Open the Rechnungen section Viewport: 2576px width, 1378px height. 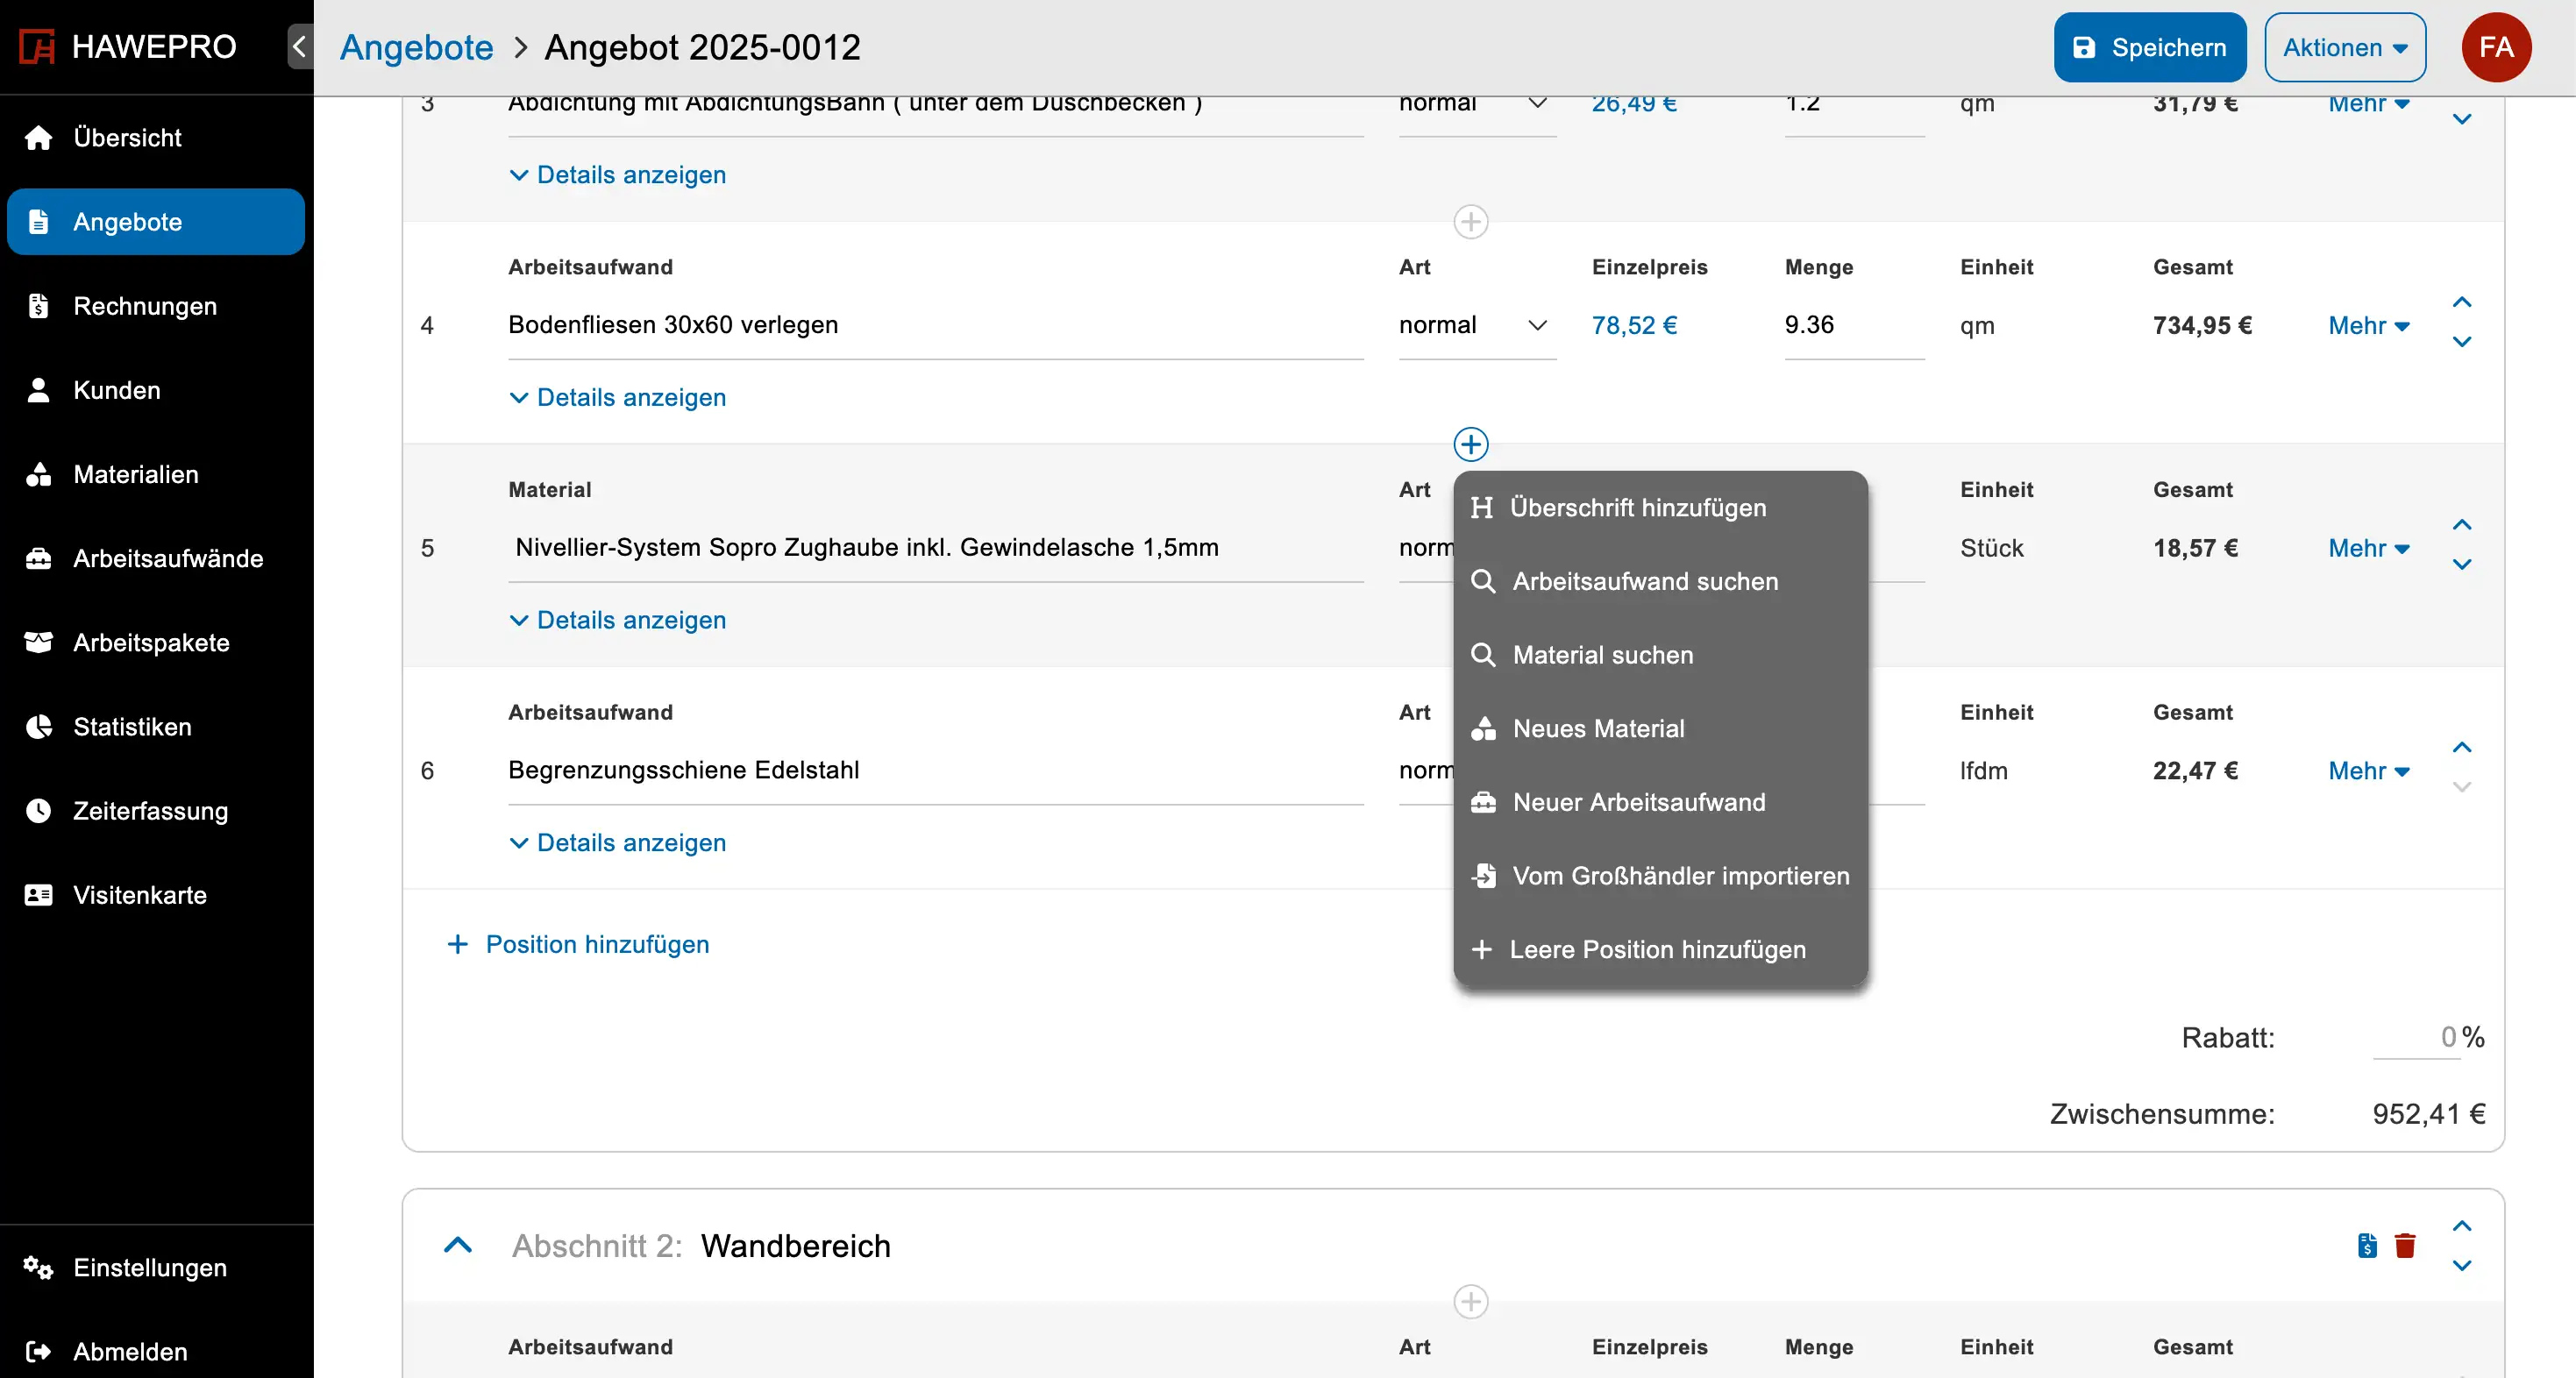tap(156, 306)
